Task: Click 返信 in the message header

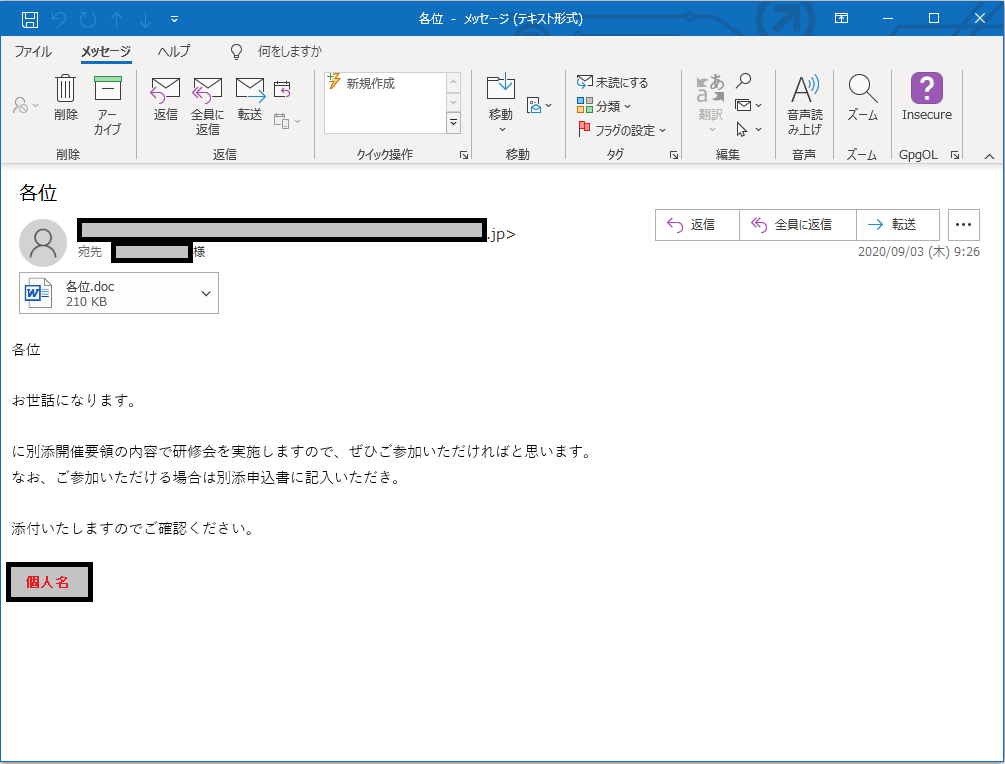Action: tap(697, 224)
